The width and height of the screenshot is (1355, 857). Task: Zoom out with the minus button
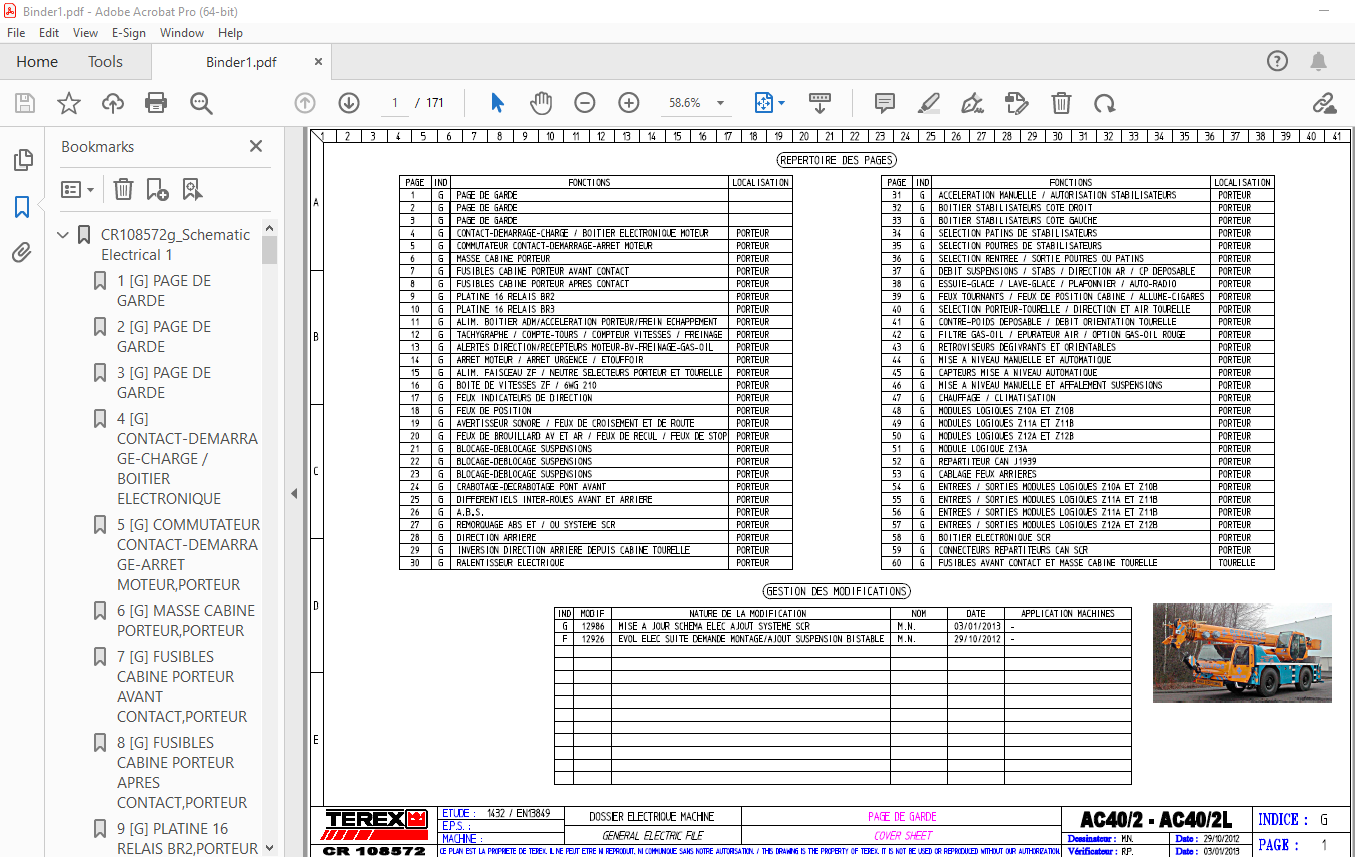pyautogui.click(x=585, y=103)
